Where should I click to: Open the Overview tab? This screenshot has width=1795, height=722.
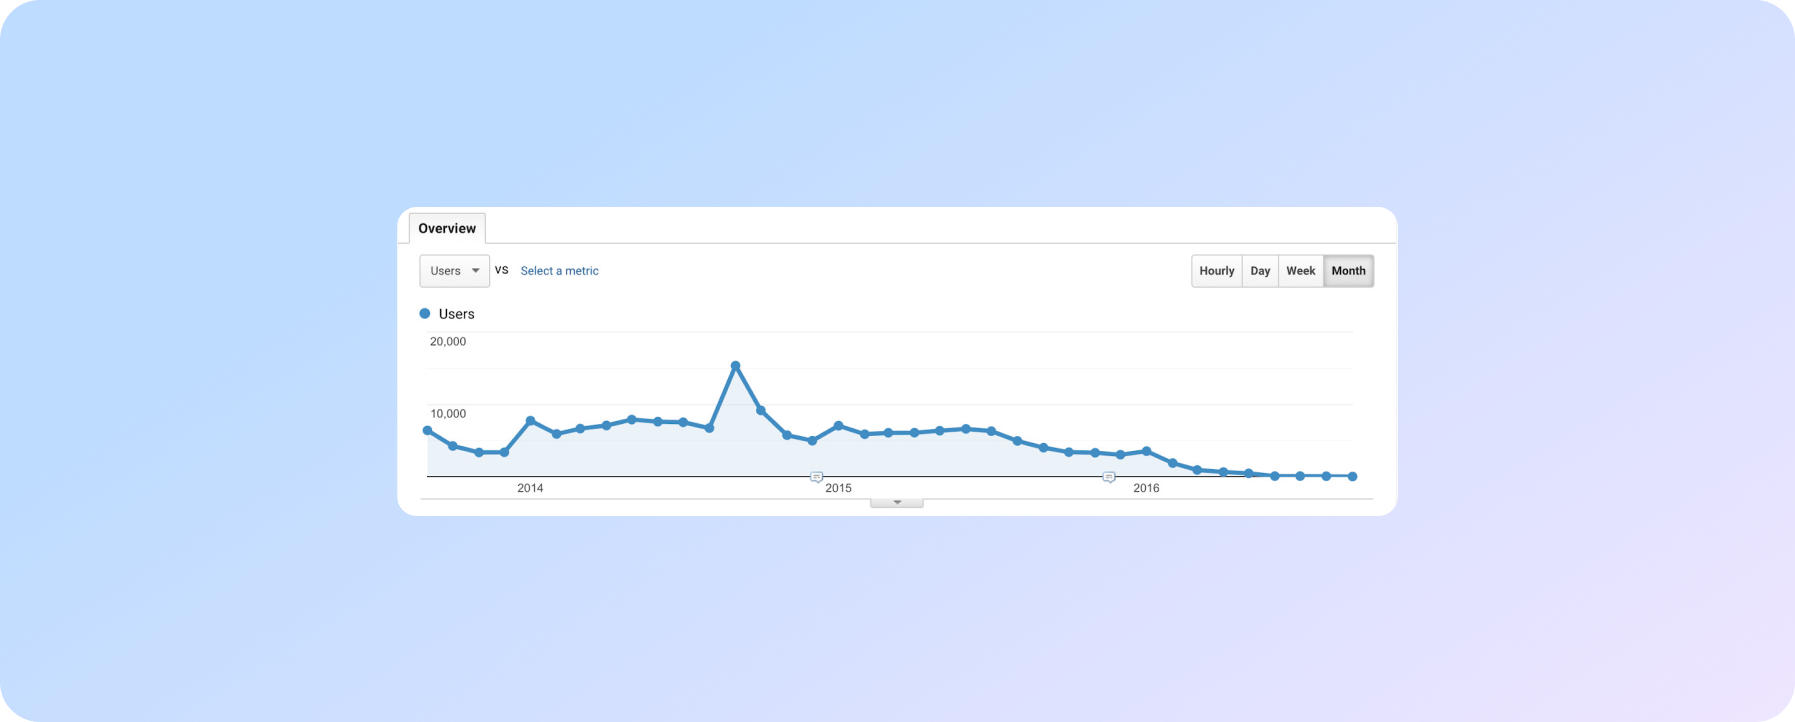[x=447, y=228]
